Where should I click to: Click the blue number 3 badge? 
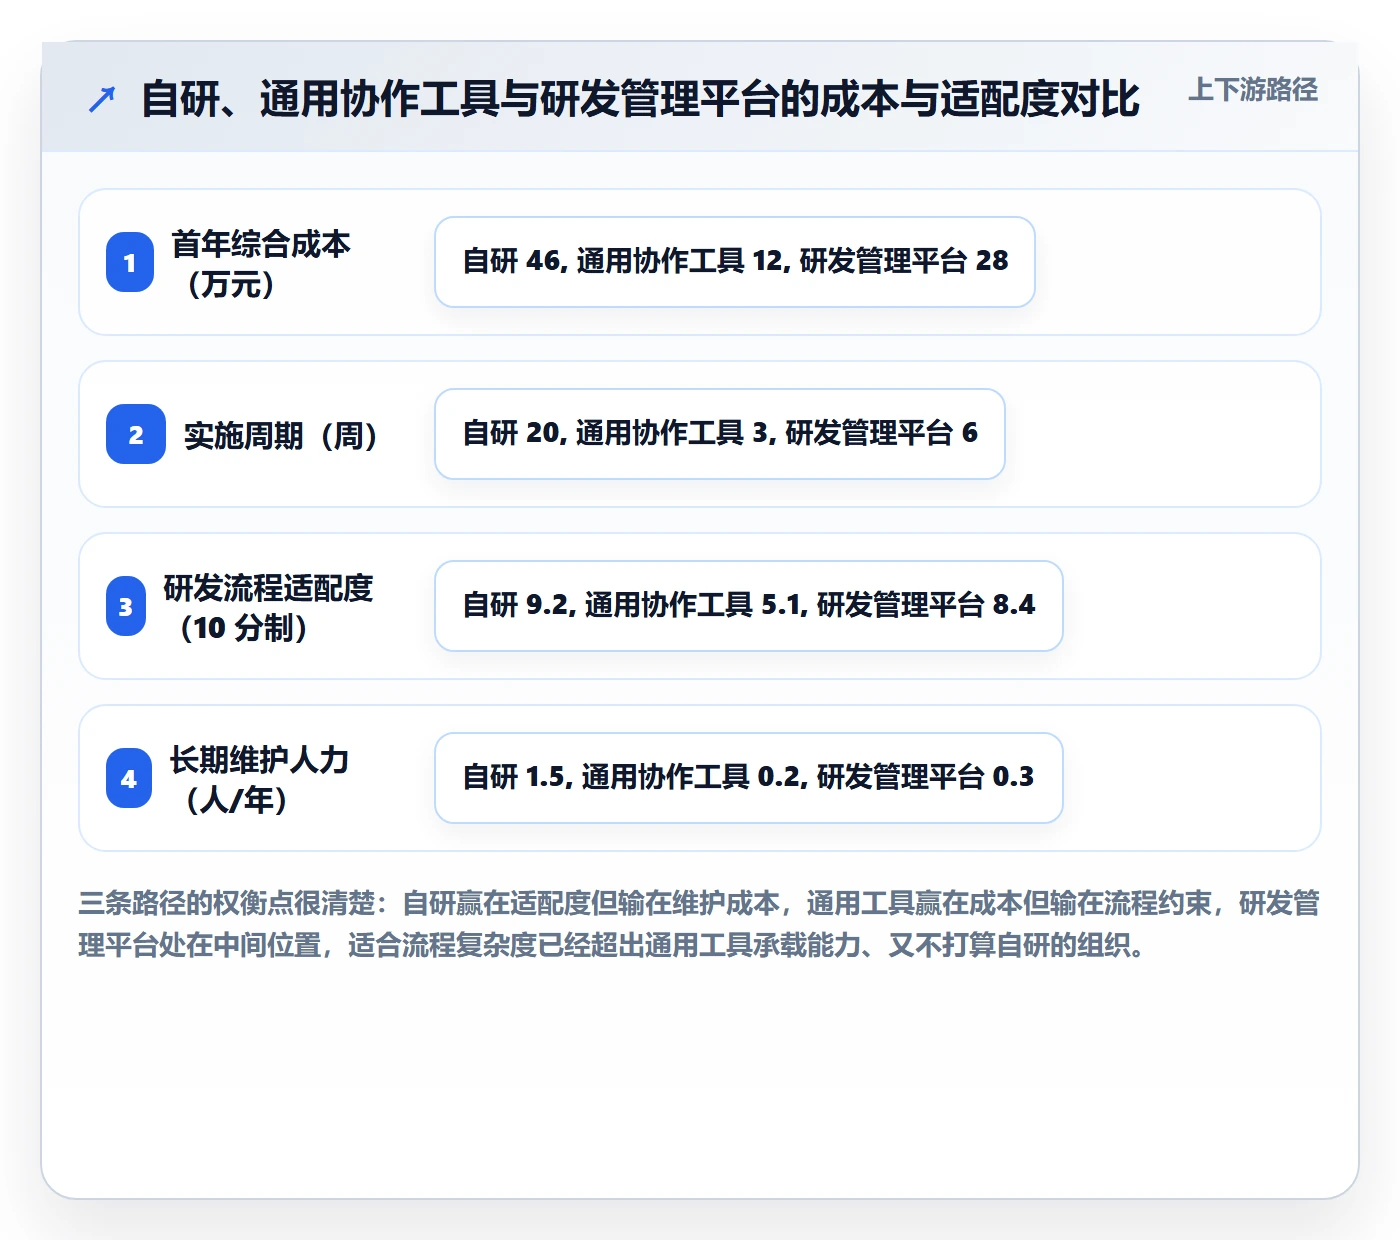click(x=126, y=606)
